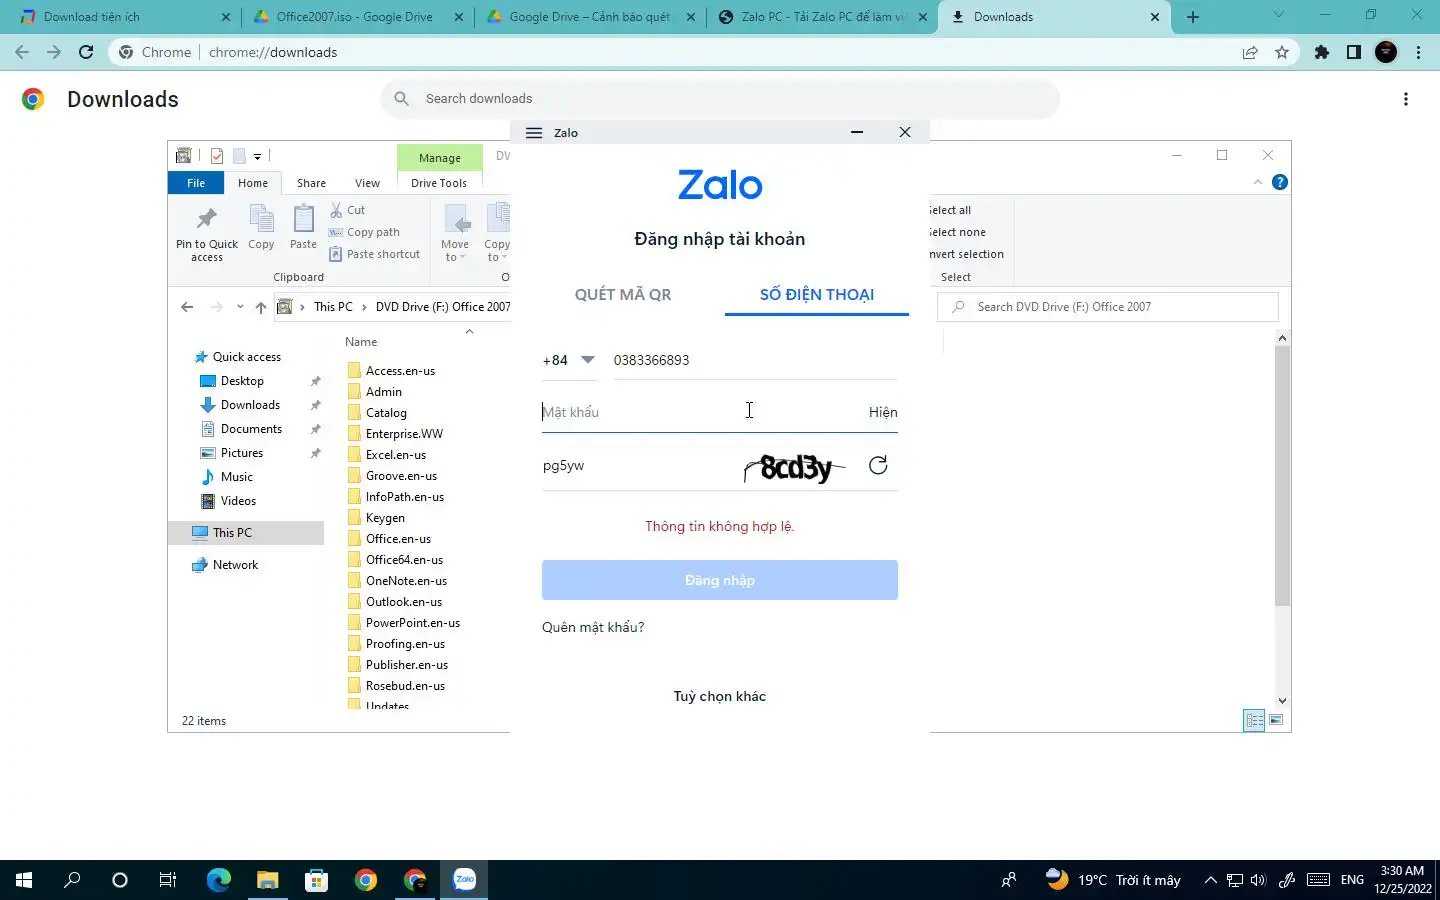The height and width of the screenshot is (900, 1440).
Task: Open Microsoft Edge from taskbar
Action: click(x=218, y=880)
